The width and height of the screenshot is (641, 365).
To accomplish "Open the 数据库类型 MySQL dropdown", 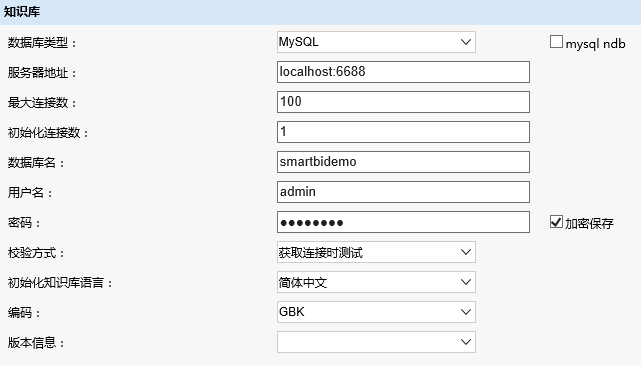I will [376, 42].
